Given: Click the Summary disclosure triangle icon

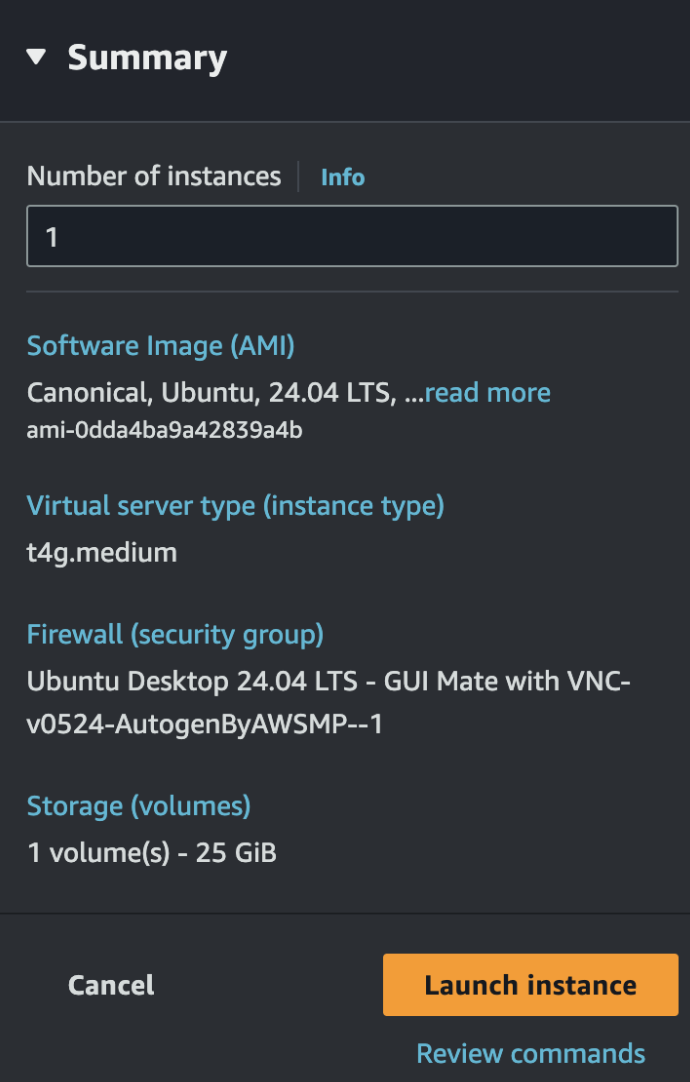Looking at the screenshot, I should [36, 57].
